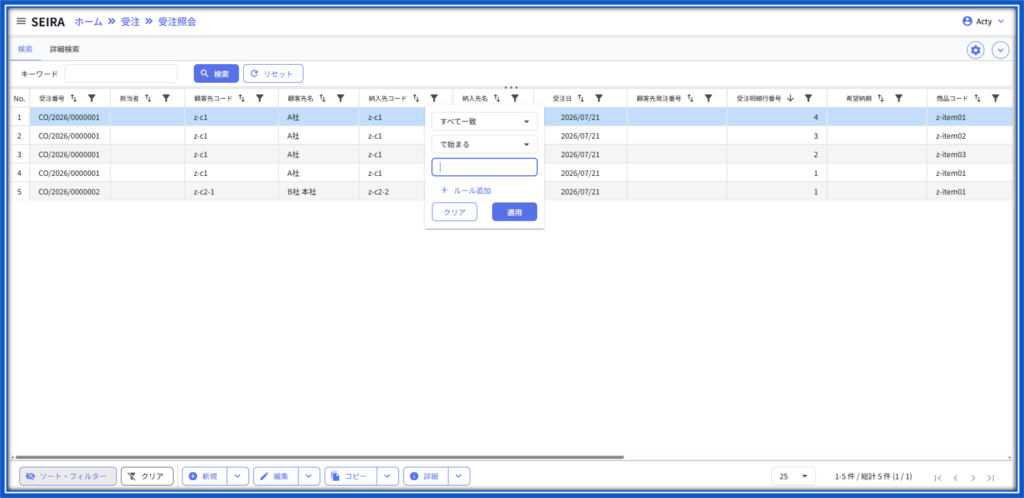Open filter for 顧客先名 column
This screenshot has width=1024, height=498.
click(341, 98)
